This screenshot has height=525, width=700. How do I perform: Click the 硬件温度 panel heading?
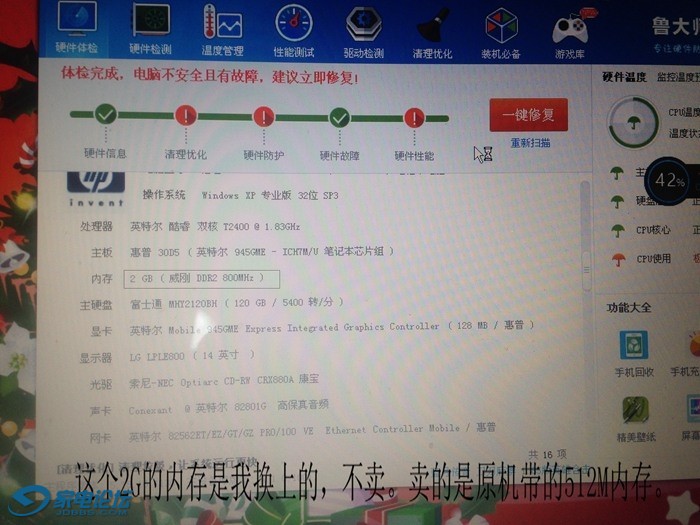tap(624, 77)
